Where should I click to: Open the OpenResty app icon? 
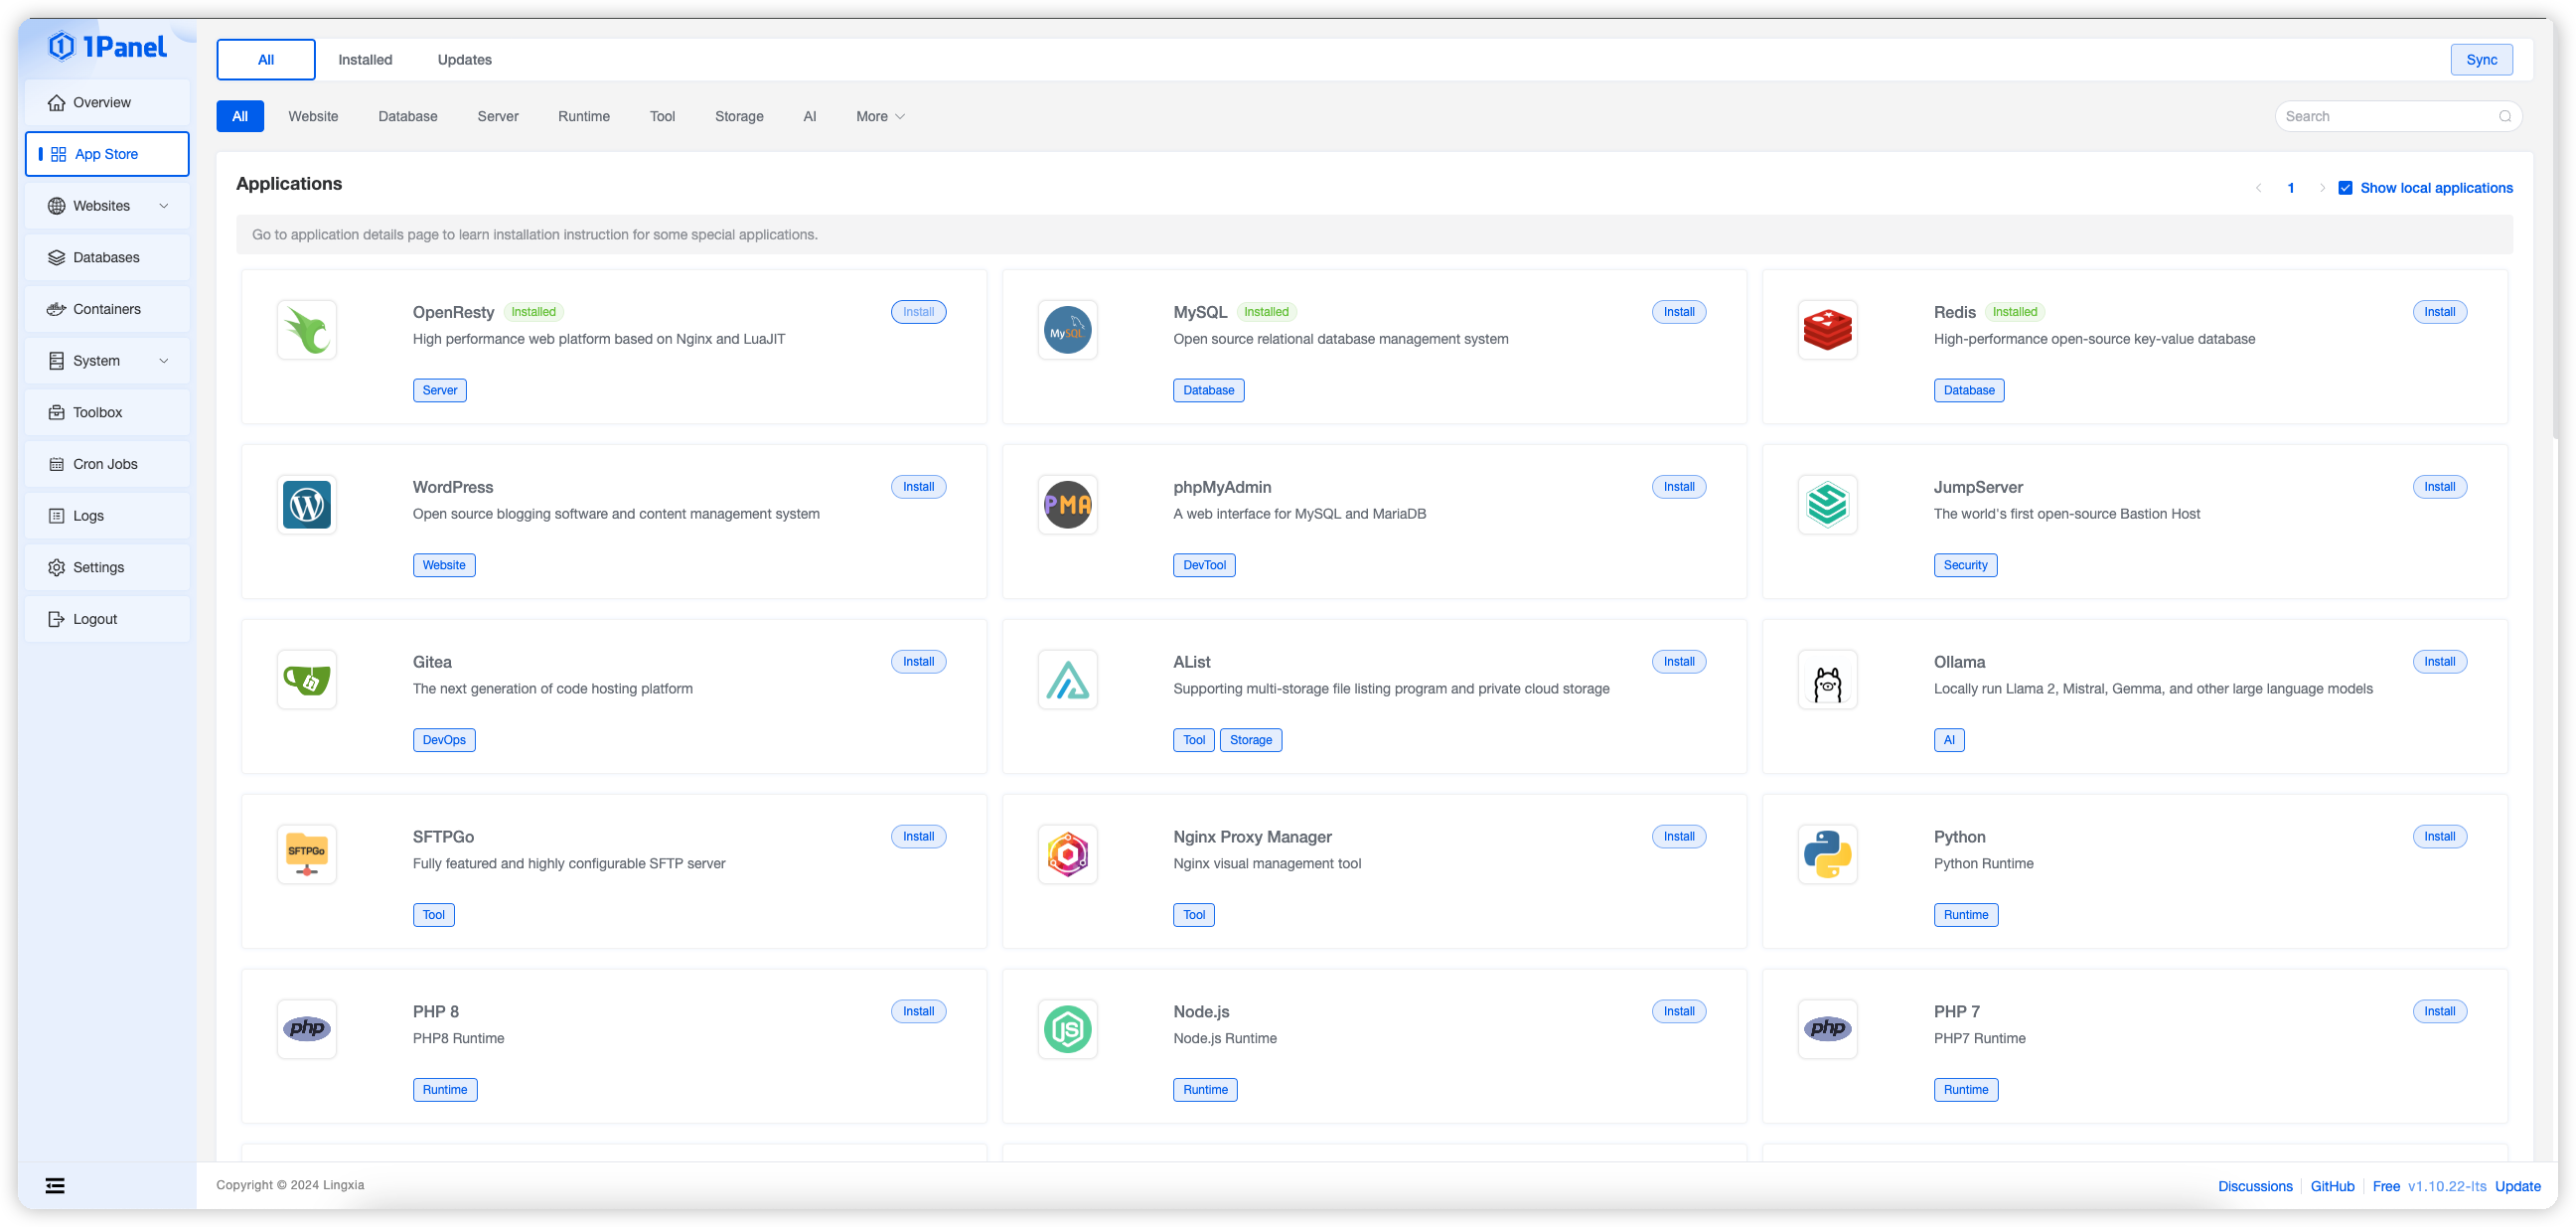307,330
